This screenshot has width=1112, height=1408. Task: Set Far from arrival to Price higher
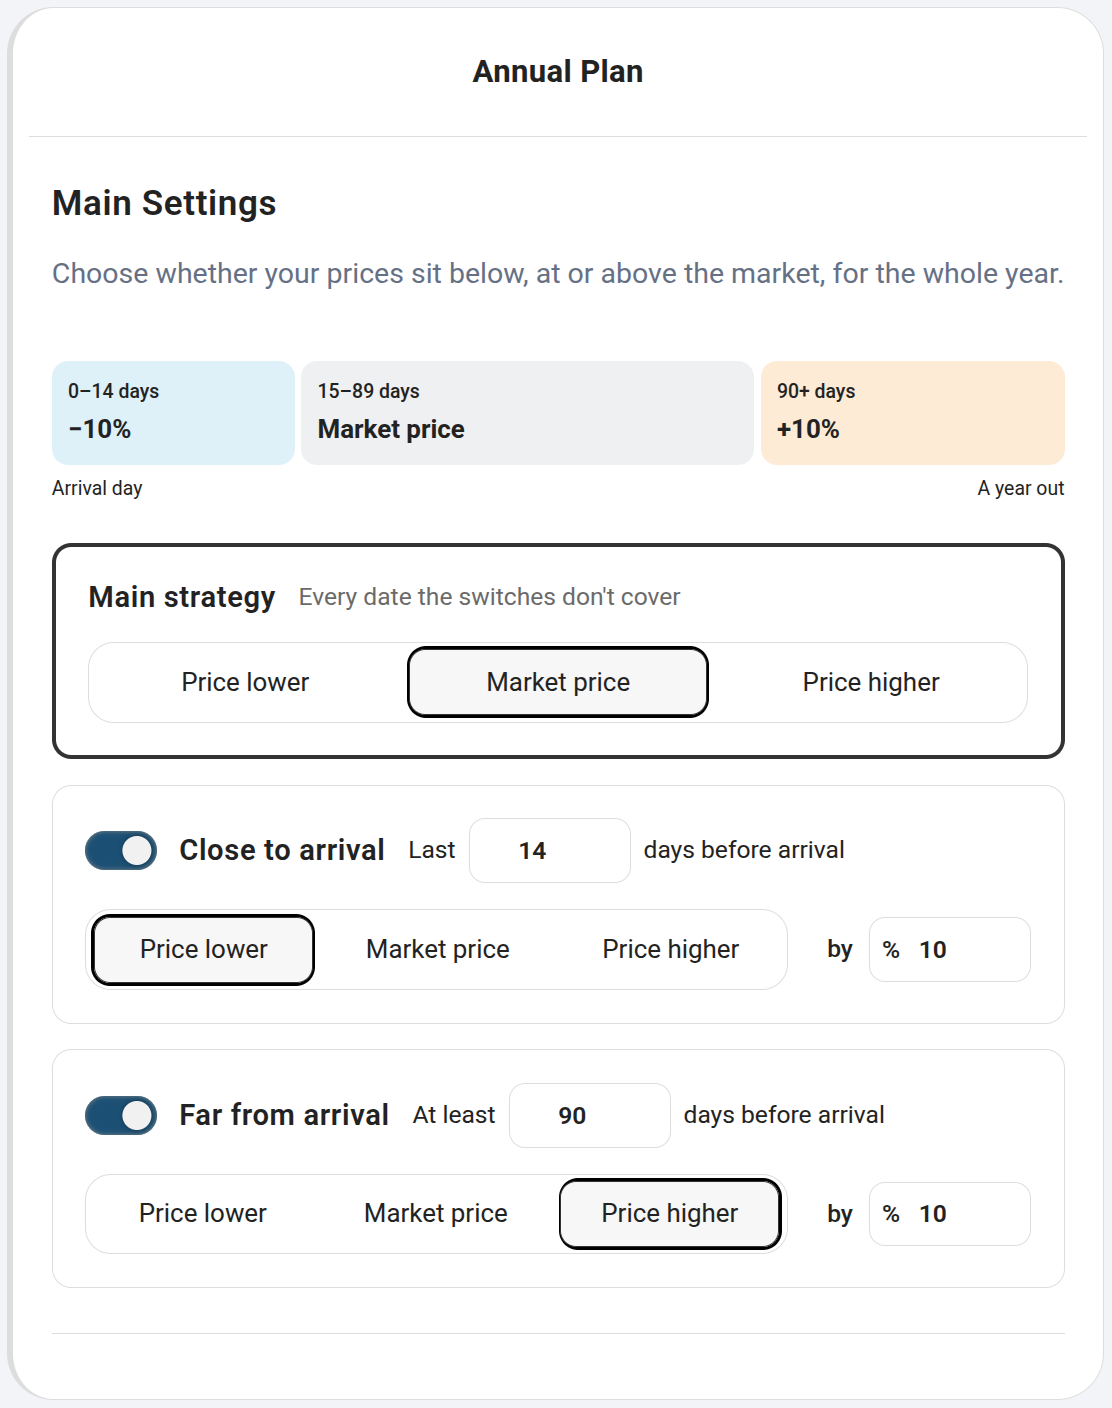click(670, 1213)
